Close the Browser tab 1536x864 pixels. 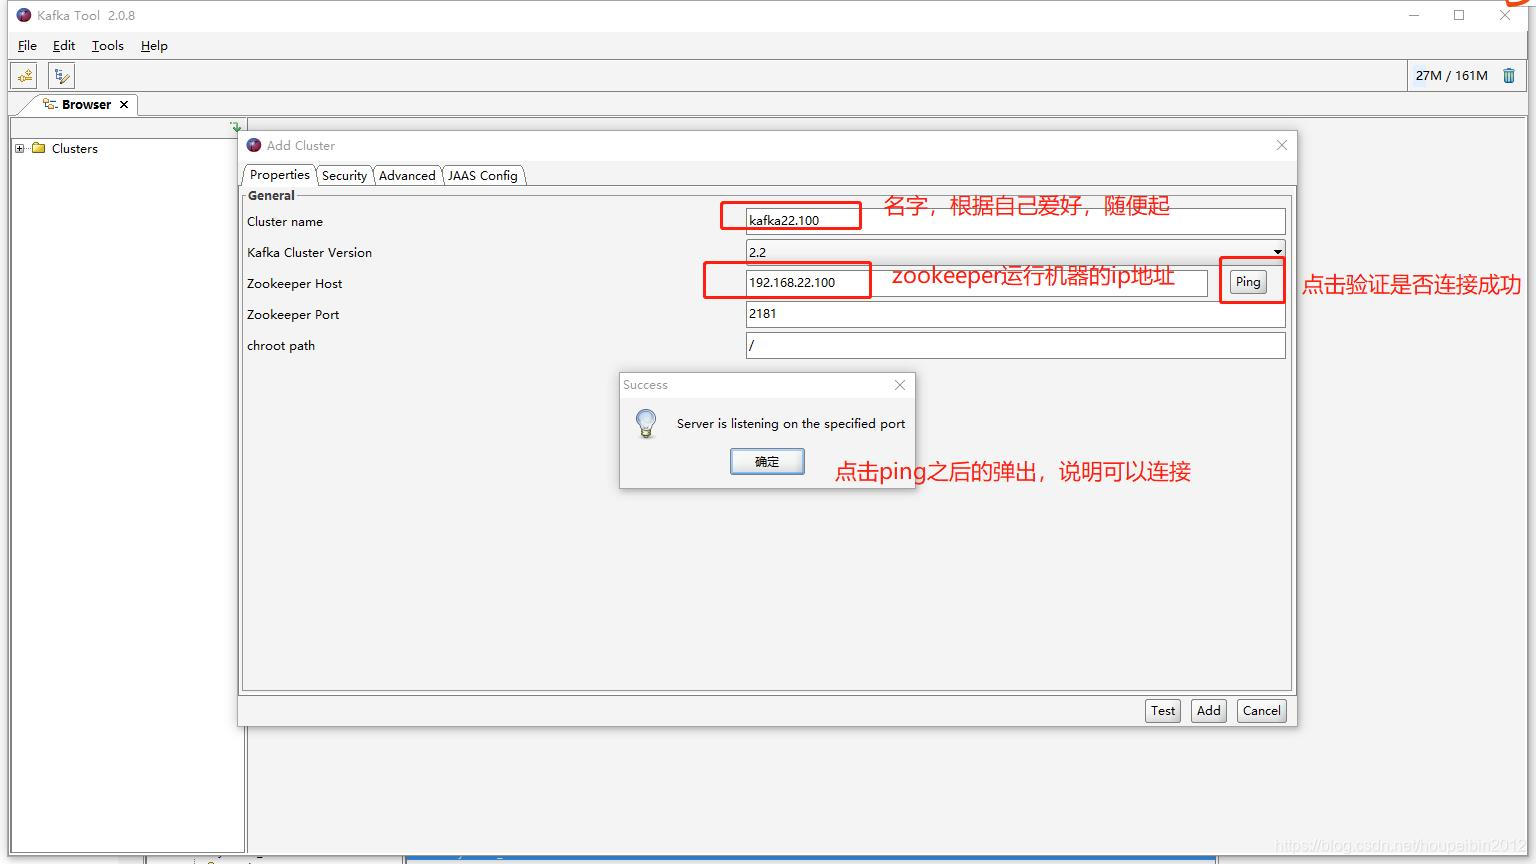click(124, 104)
